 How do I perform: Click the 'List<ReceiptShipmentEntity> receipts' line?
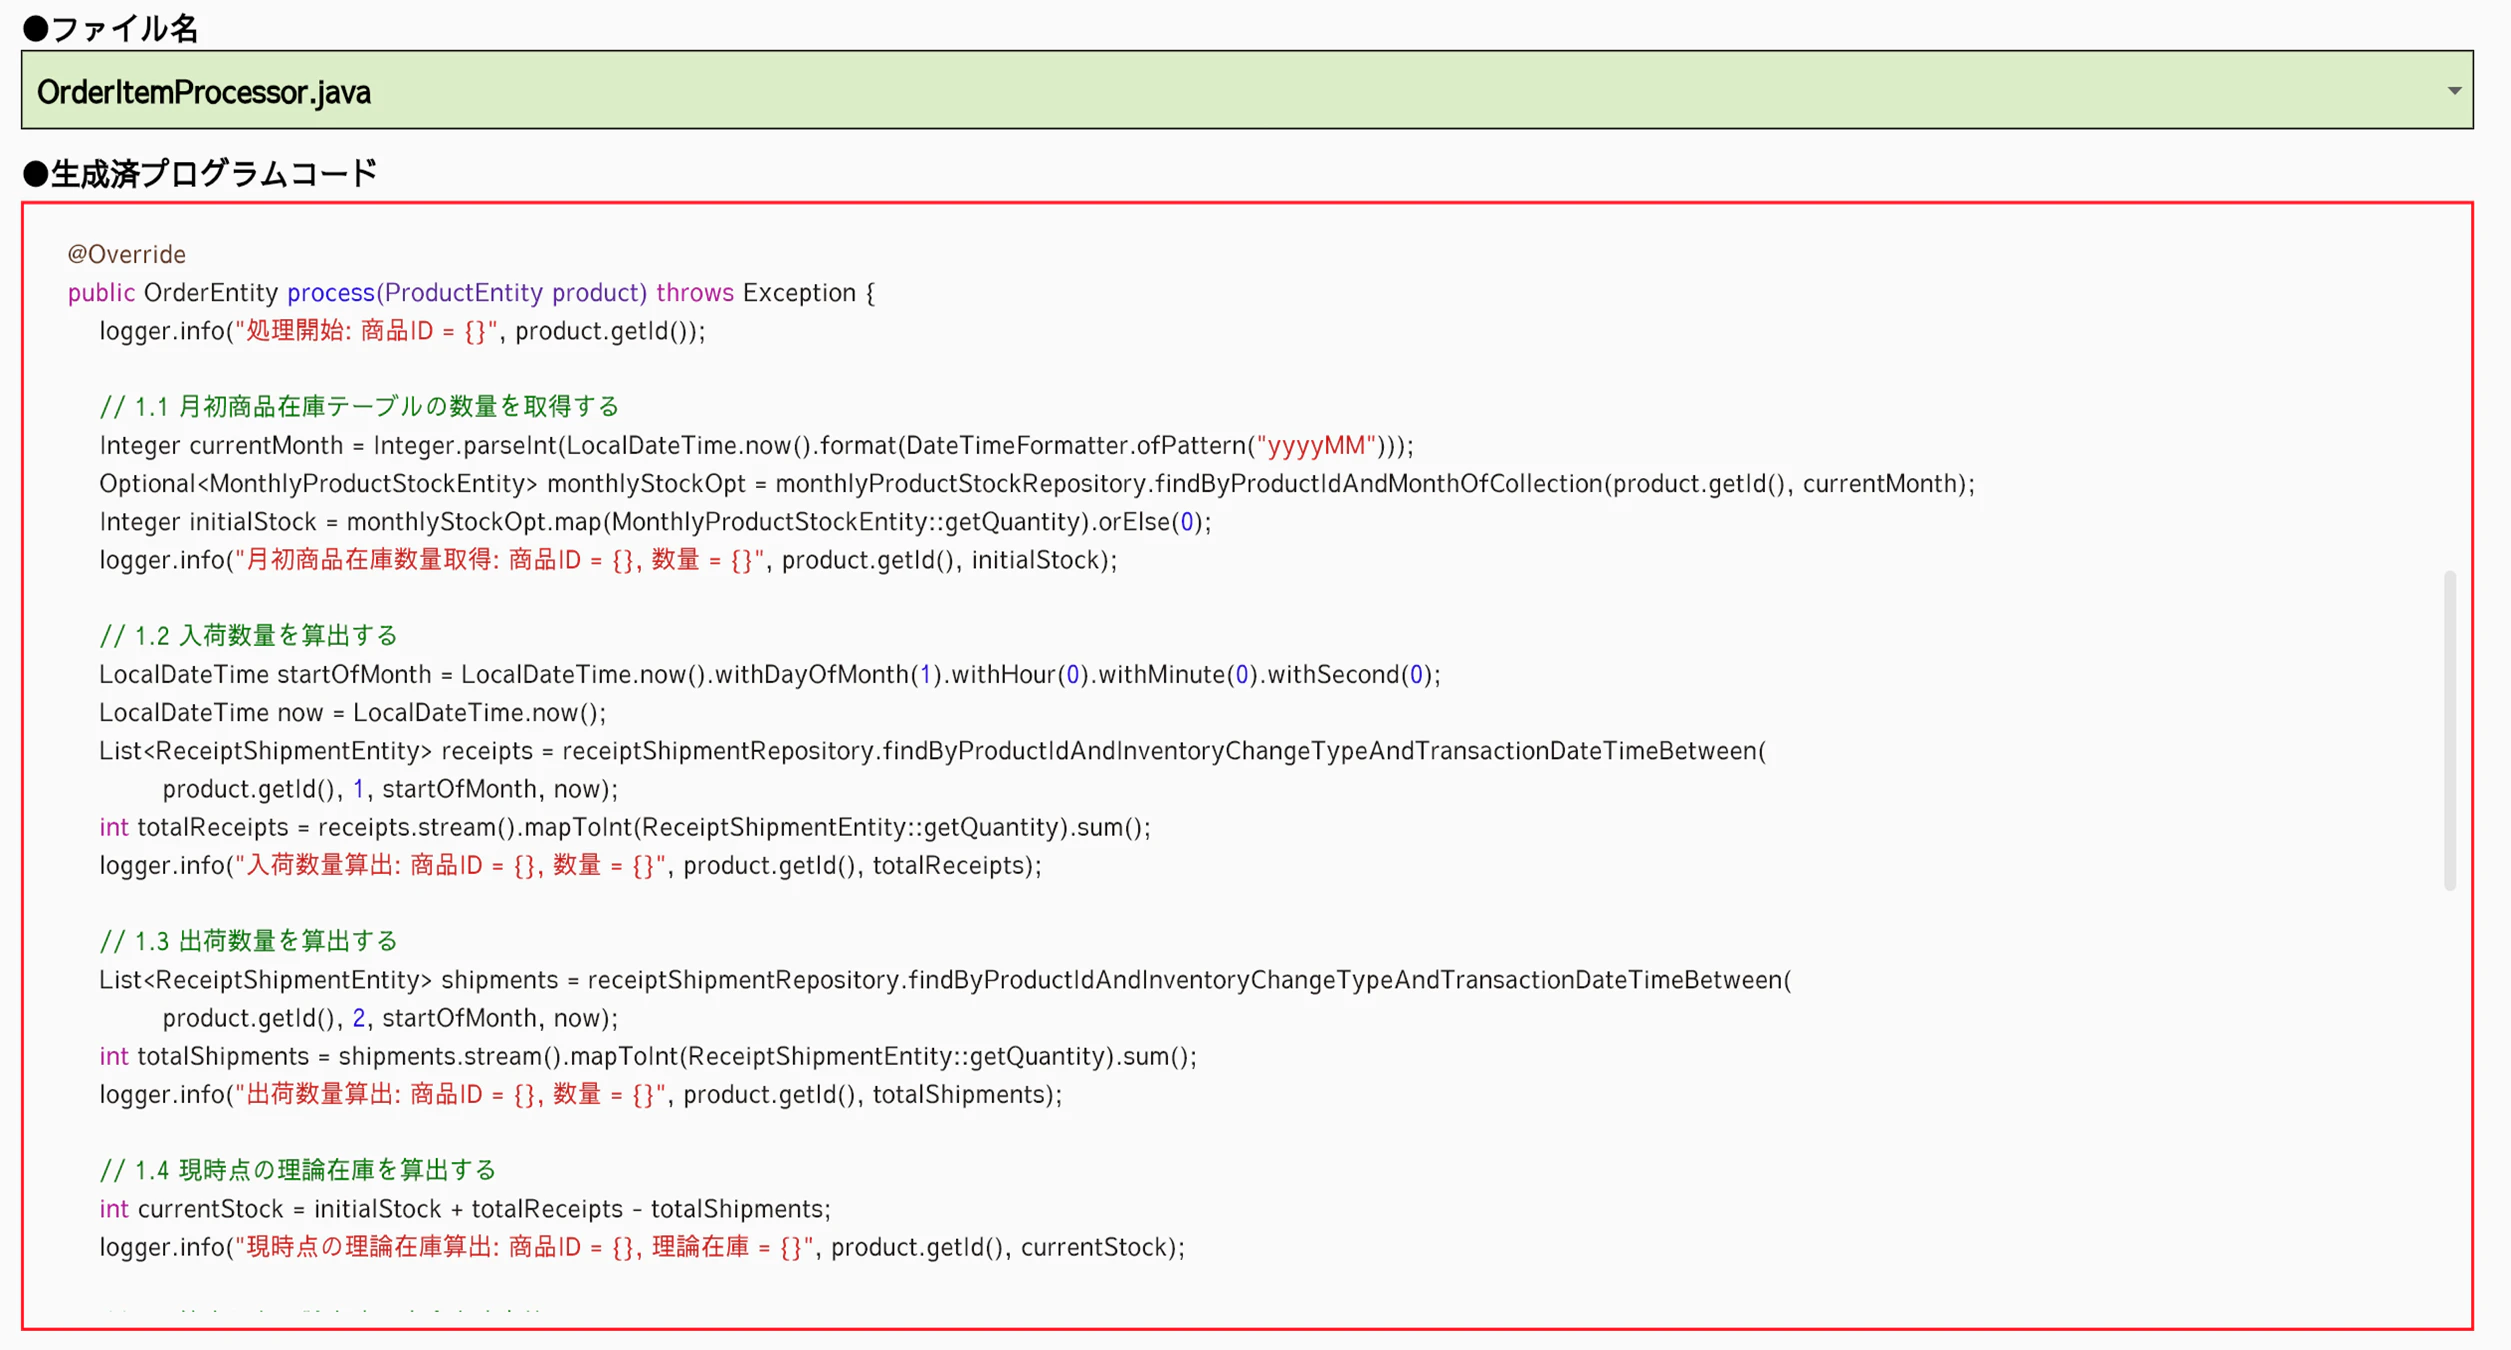933,750
